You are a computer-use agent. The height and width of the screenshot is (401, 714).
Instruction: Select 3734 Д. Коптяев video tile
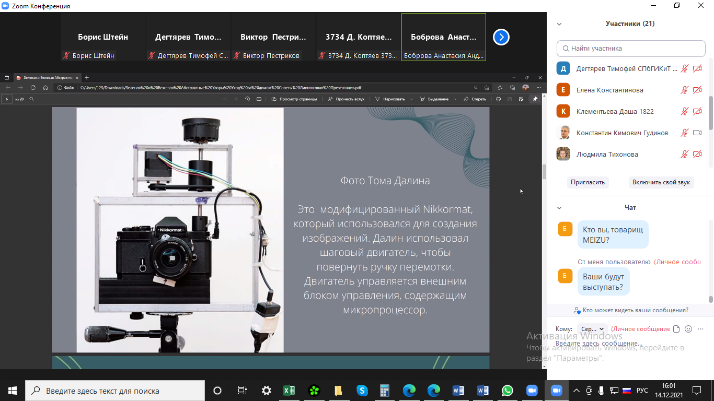click(358, 37)
